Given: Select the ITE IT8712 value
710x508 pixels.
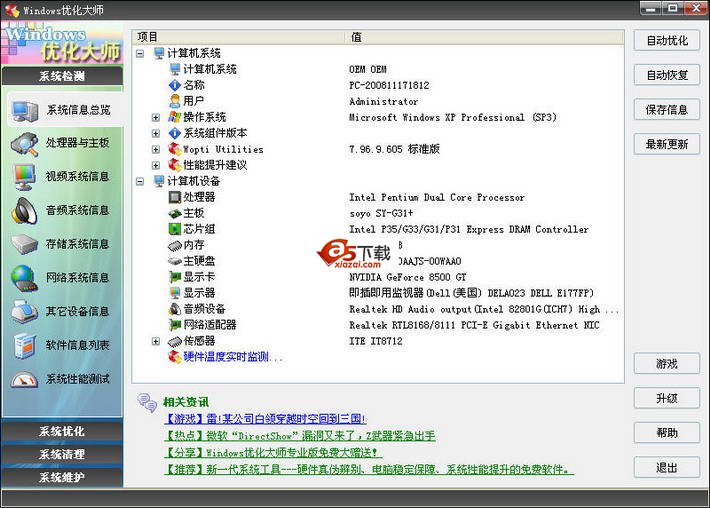Looking at the screenshot, I should (376, 341).
